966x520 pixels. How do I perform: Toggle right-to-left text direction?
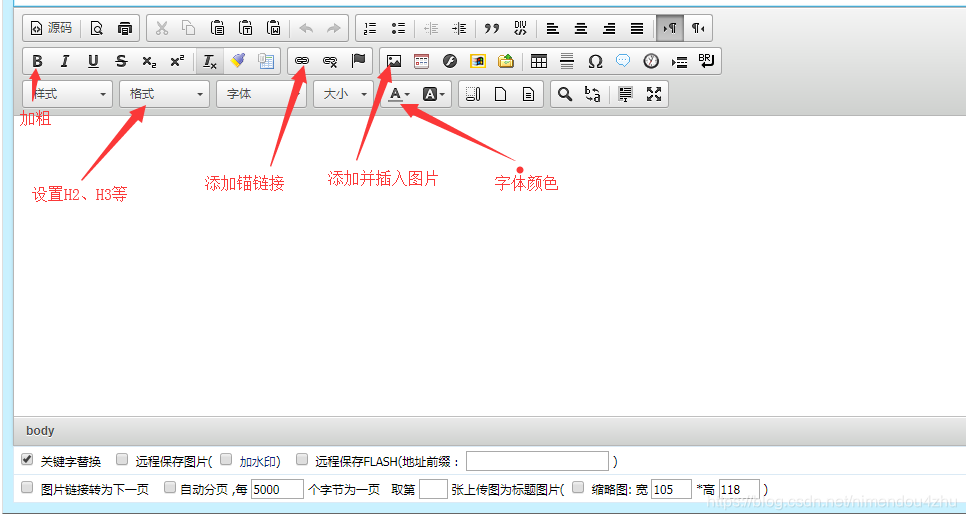697,28
